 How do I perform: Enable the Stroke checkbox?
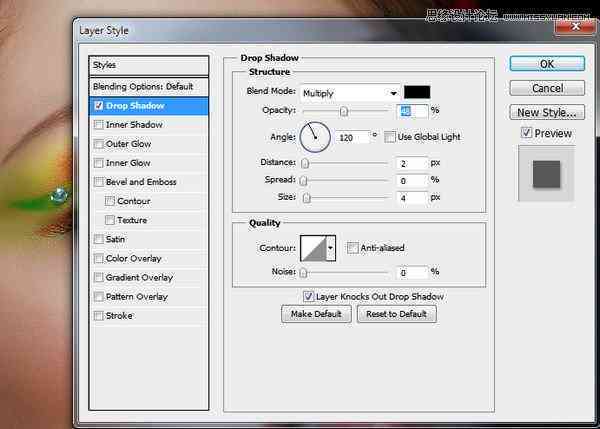point(98,316)
